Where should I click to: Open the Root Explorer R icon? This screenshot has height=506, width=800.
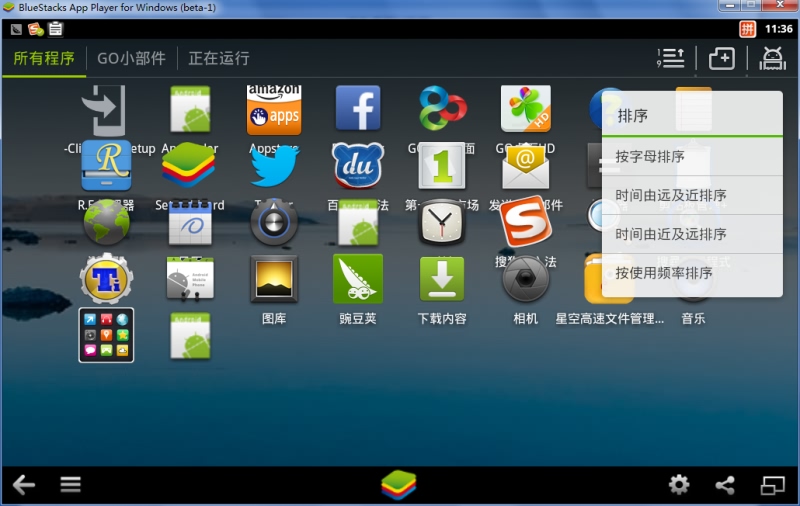coord(106,165)
